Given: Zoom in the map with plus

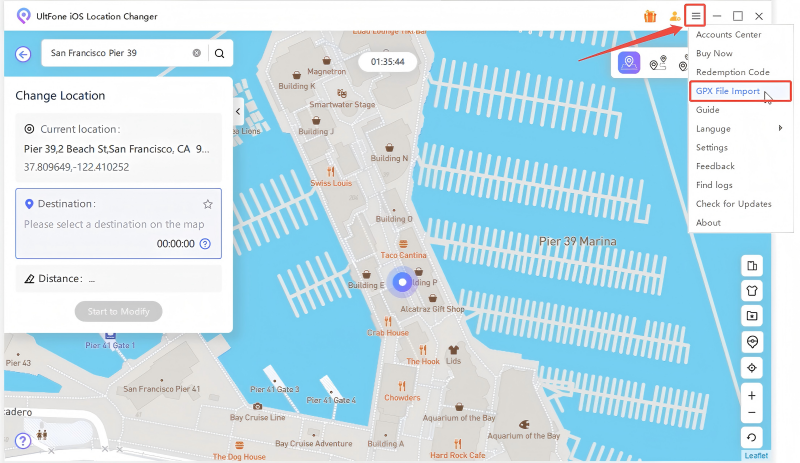Looking at the screenshot, I should (752, 396).
